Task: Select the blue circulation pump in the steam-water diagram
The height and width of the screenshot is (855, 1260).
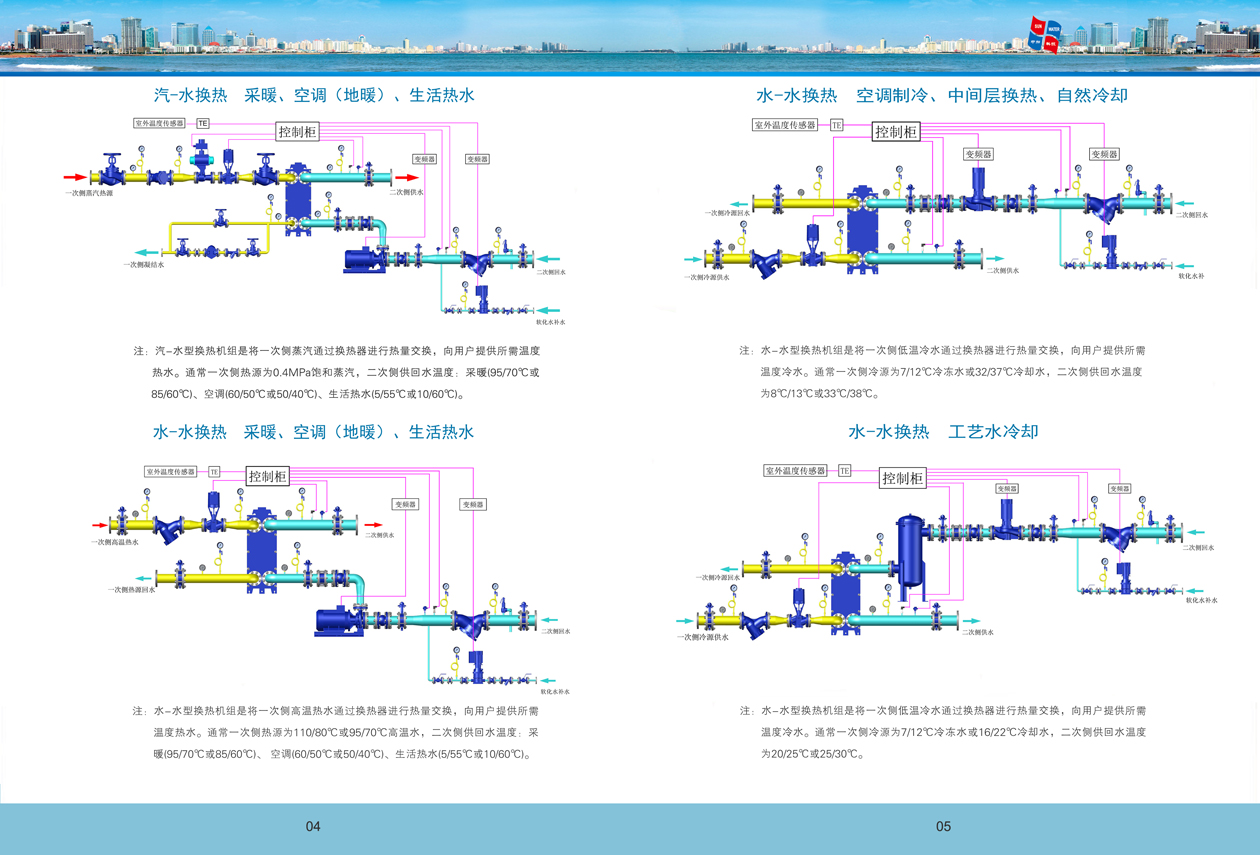Action: (360, 260)
